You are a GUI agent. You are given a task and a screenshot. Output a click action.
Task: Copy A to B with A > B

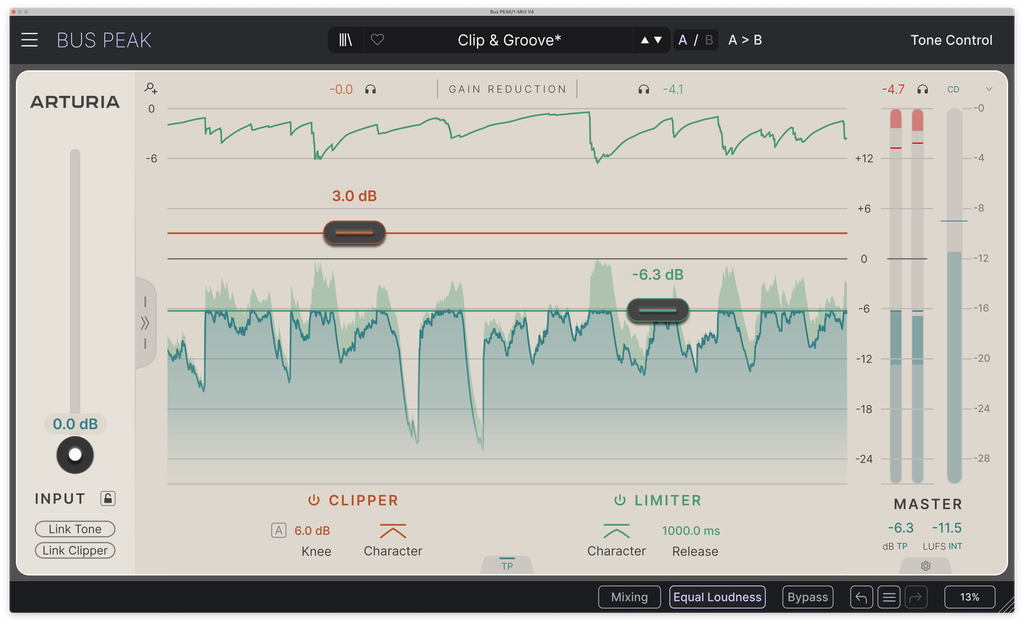pyautogui.click(x=745, y=40)
